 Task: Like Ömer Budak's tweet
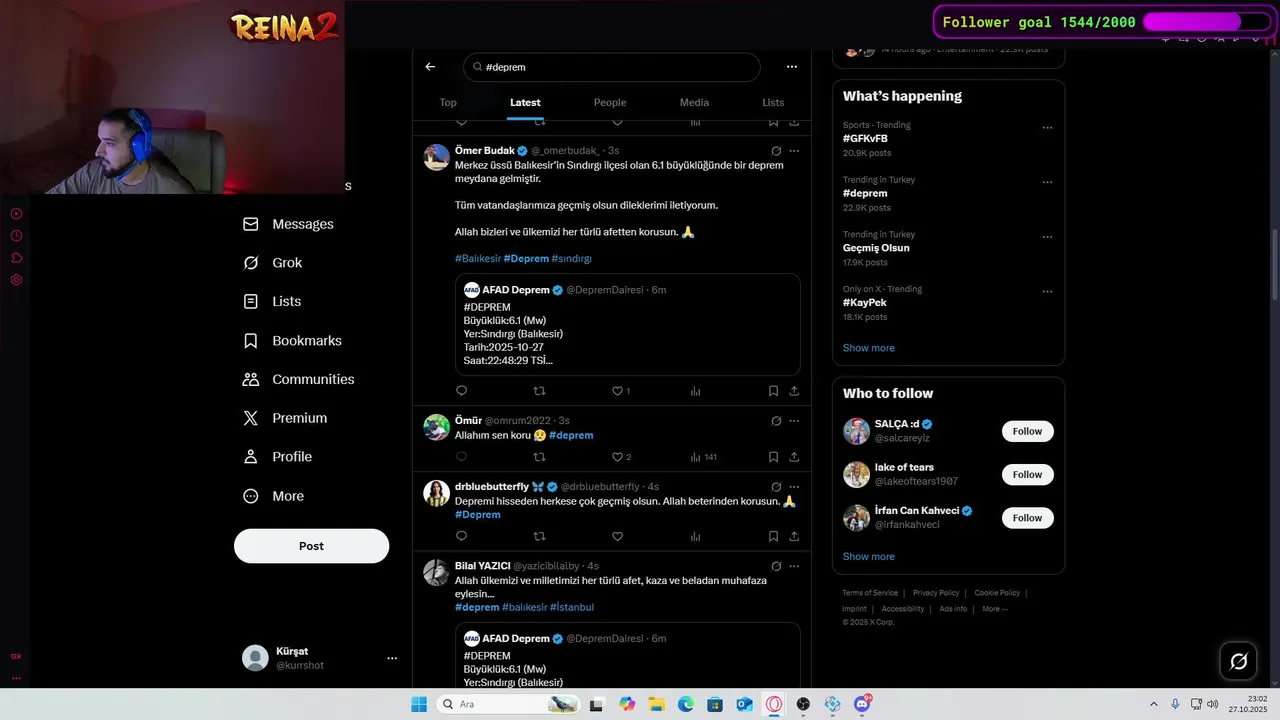pyautogui.click(x=617, y=391)
